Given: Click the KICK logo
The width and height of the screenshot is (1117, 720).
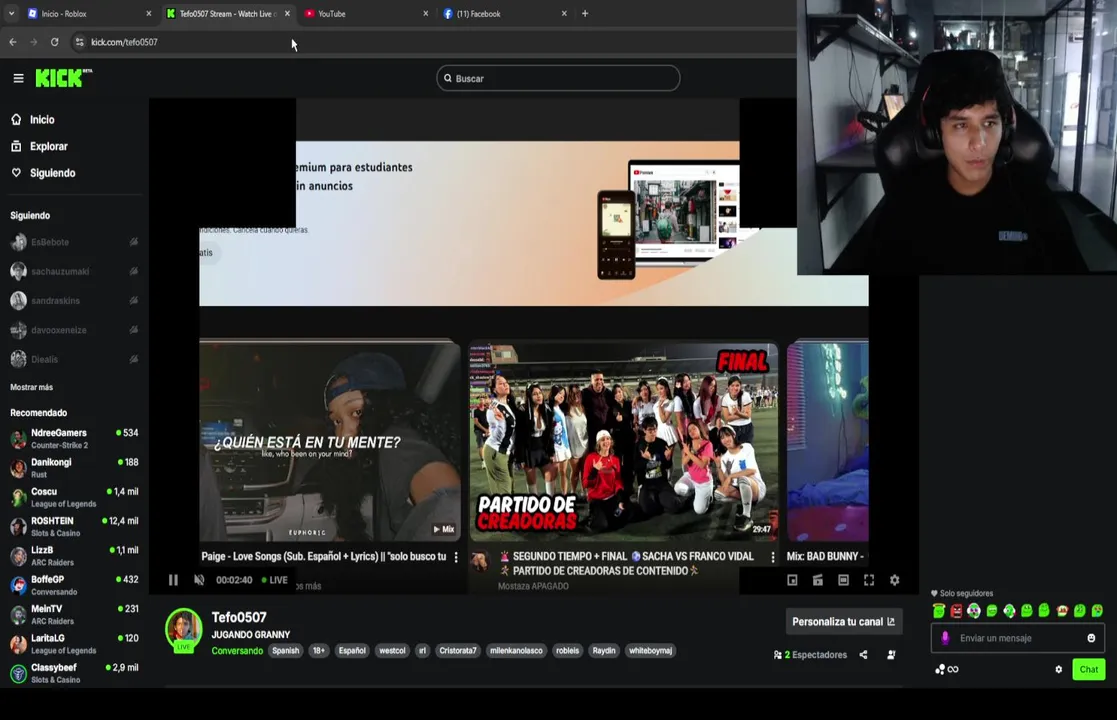Looking at the screenshot, I should pyautogui.click(x=63, y=78).
